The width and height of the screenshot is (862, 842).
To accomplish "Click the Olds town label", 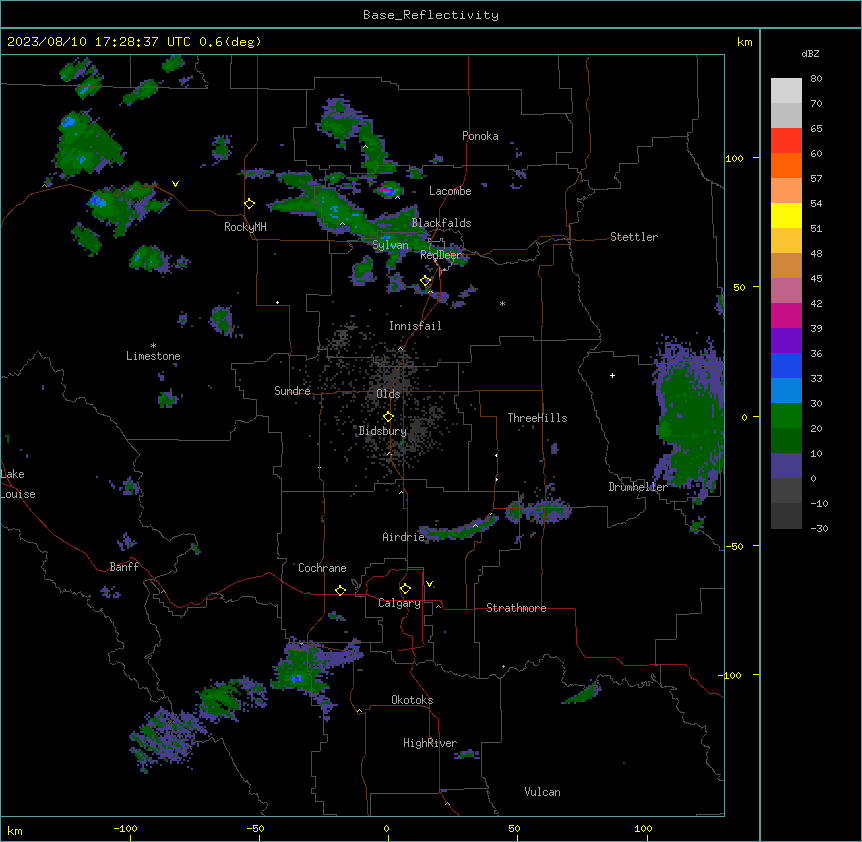I will click(x=388, y=394).
